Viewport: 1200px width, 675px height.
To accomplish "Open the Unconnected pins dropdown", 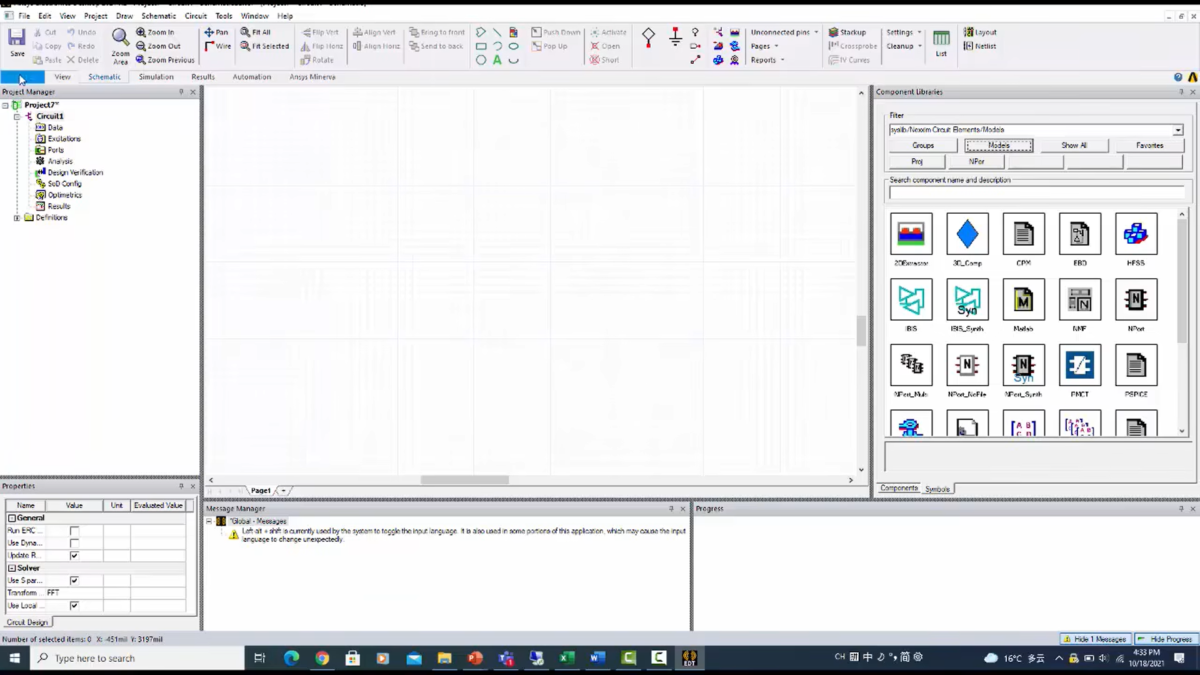I will tap(785, 32).
